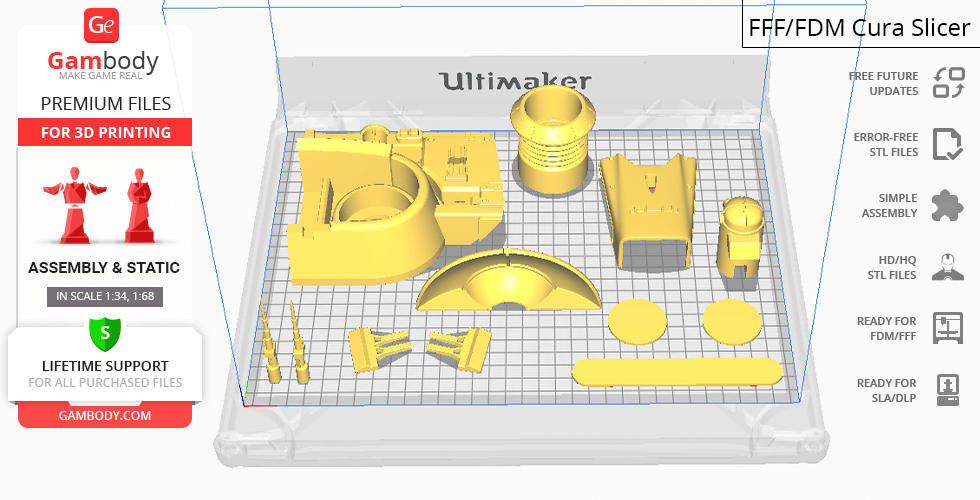Click the IN SCALE 1:34, 1:68 badge

[x=105, y=296]
